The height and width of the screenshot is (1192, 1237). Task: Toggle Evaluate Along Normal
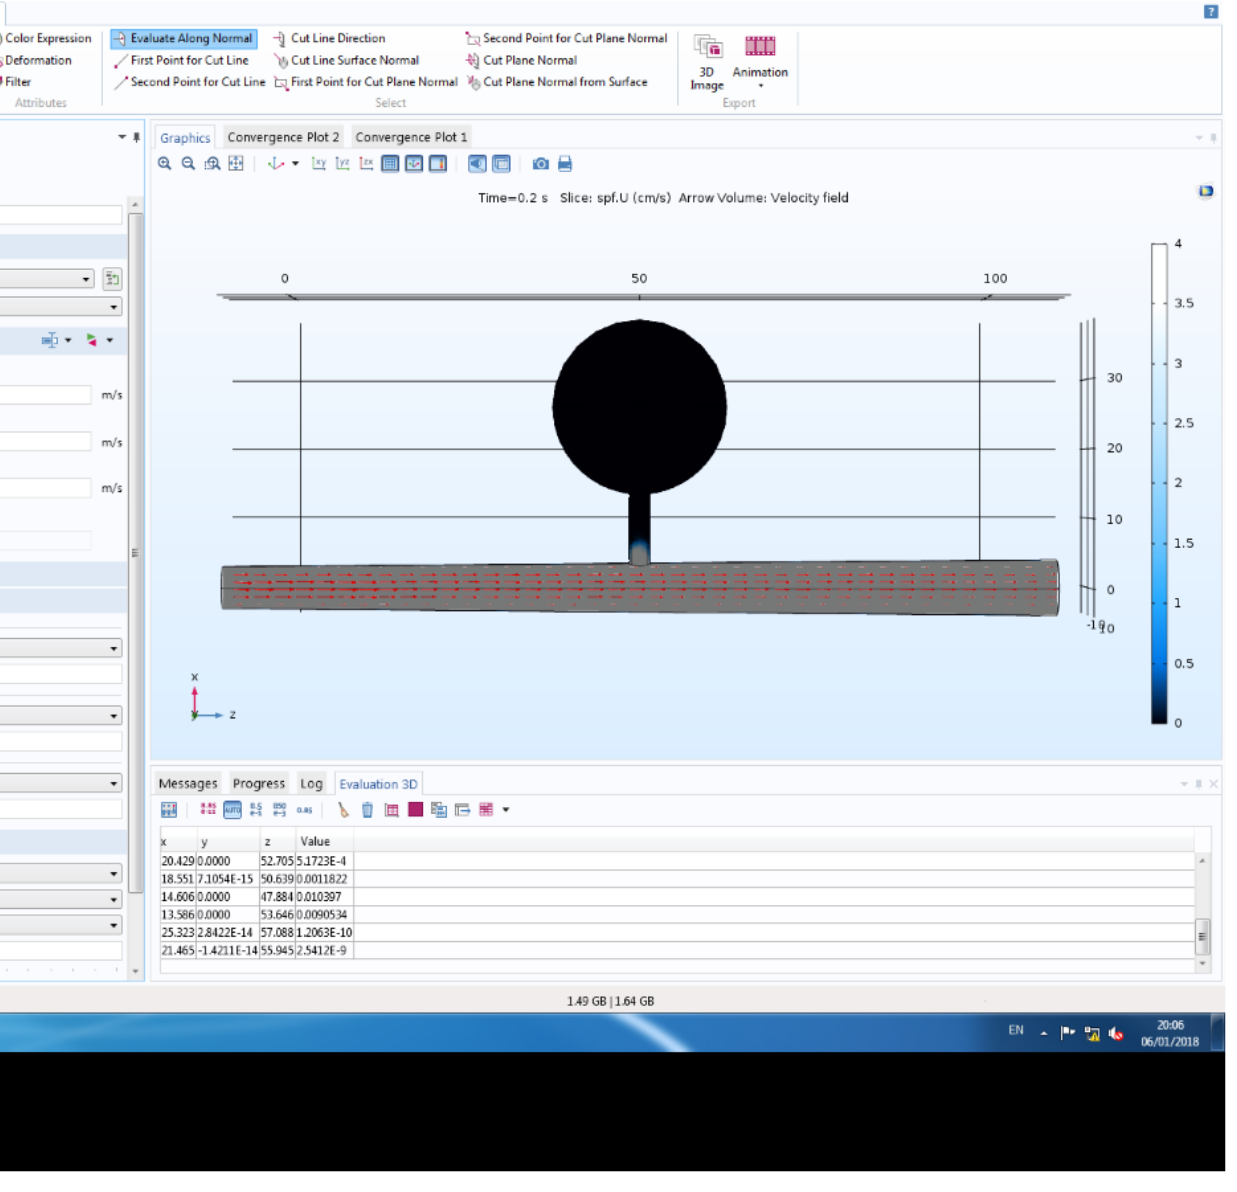183,39
